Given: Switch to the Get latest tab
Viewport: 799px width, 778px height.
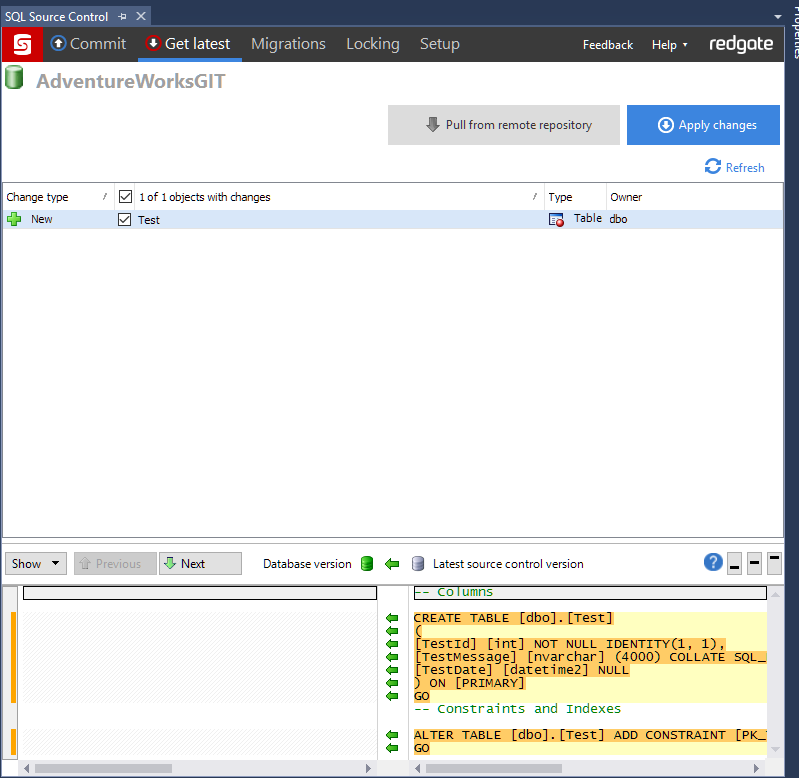Looking at the screenshot, I should (x=188, y=44).
